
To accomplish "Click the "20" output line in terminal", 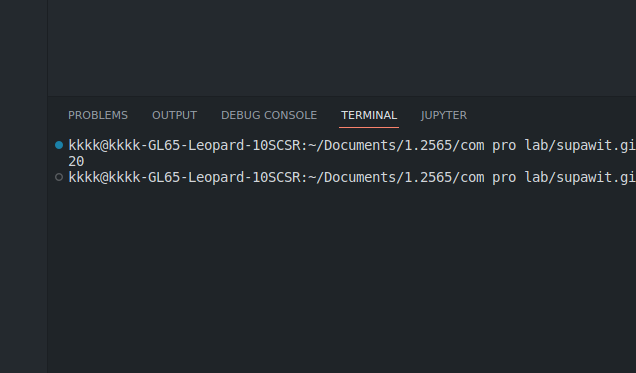I will [x=76, y=161].
